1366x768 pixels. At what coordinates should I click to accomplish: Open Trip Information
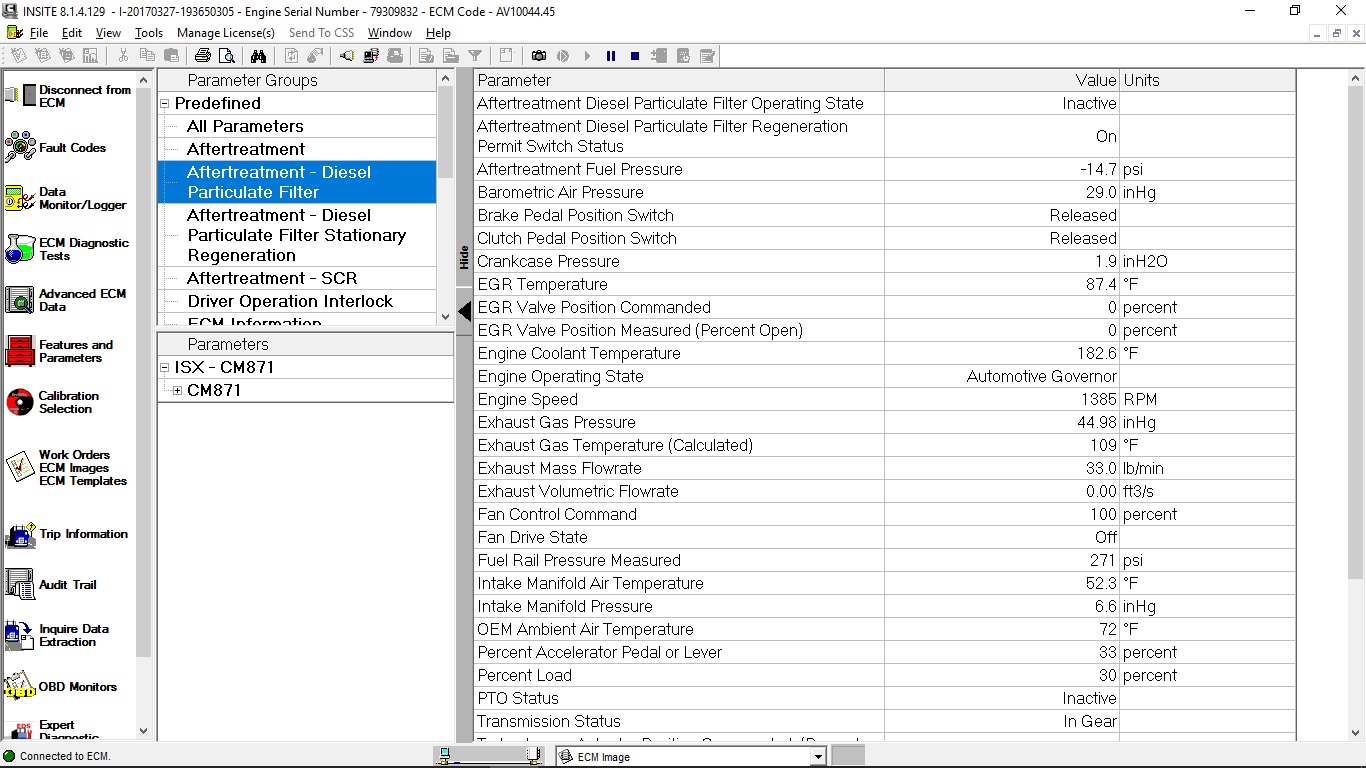click(67, 534)
